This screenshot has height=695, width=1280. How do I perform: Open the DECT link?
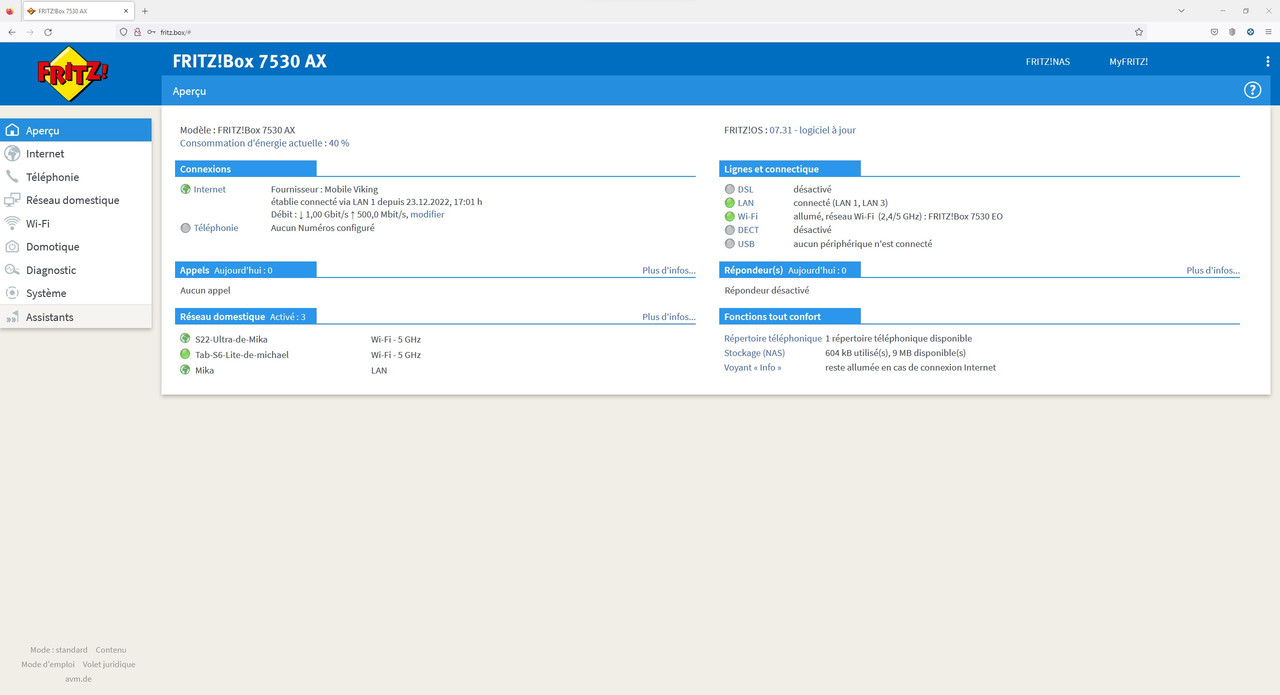click(x=748, y=230)
